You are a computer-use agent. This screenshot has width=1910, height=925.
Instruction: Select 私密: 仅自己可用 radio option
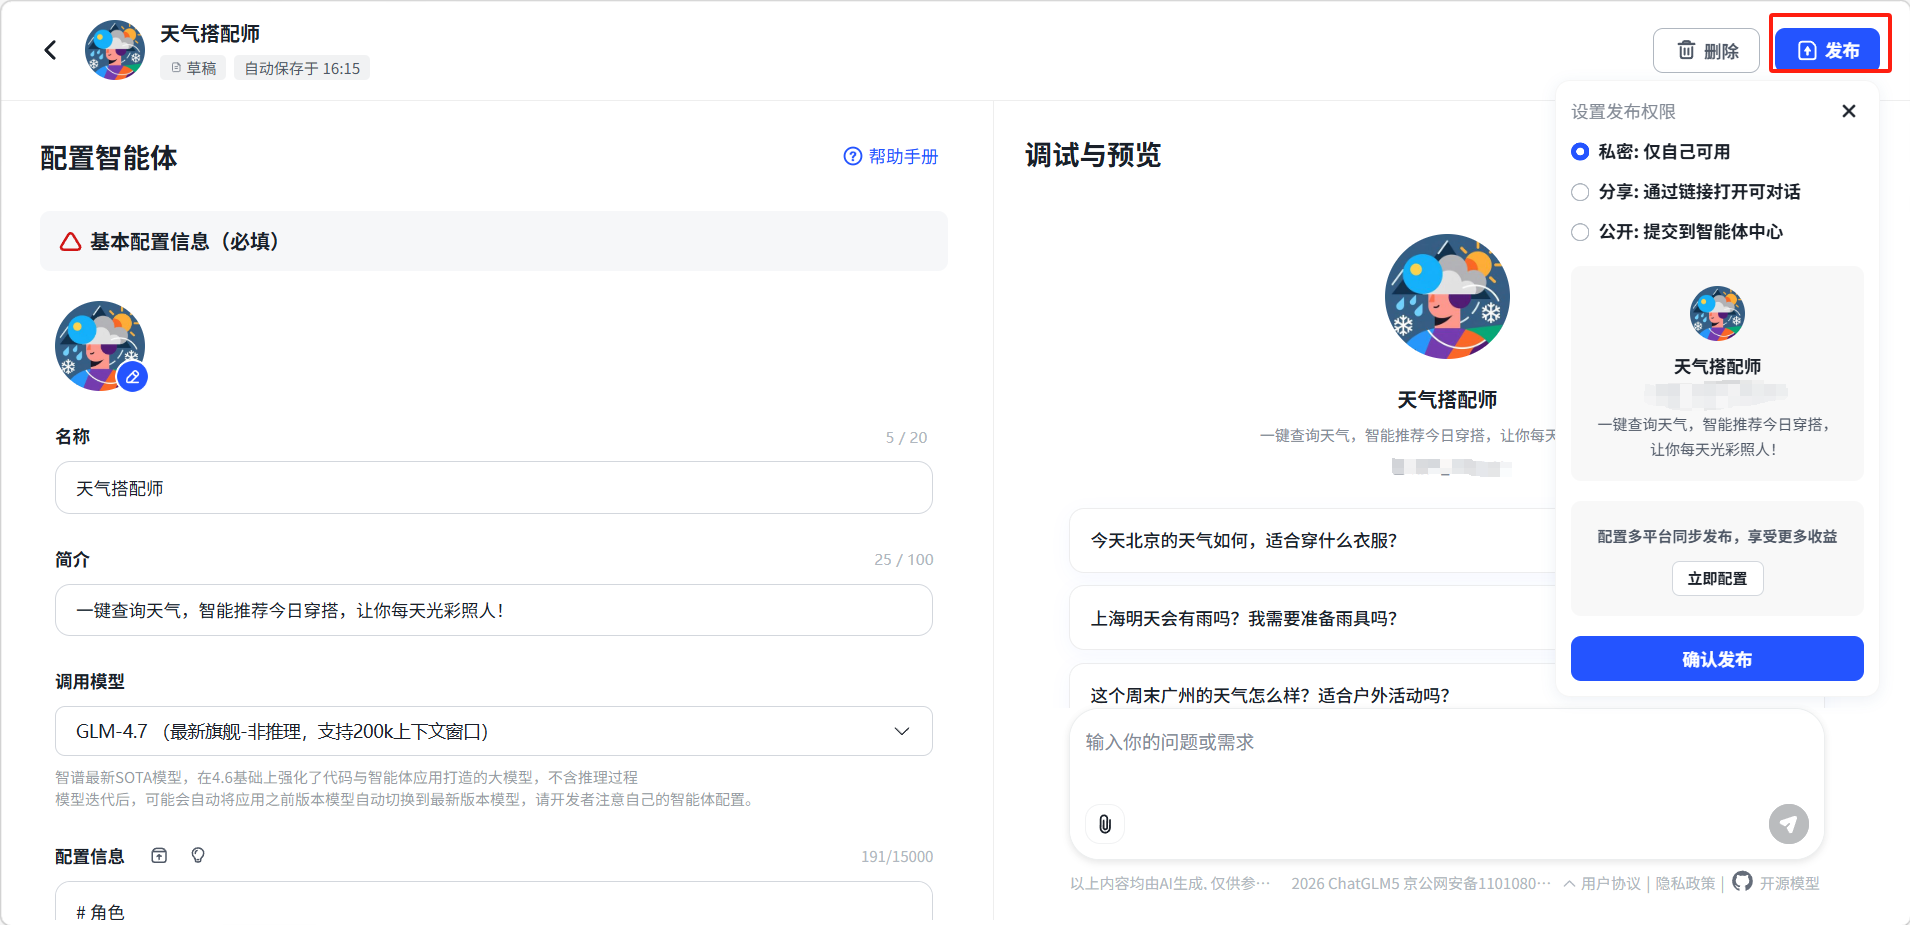tap(1580, 152)
